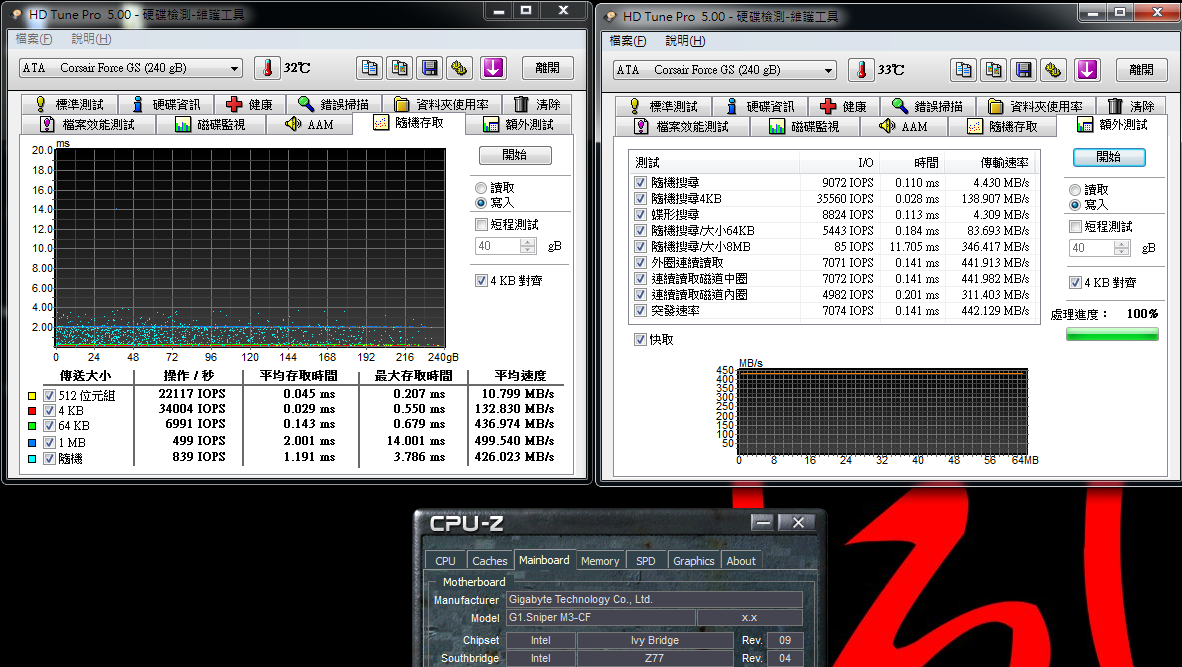Image resolution: width=1182 pixels, height=667 pixels.
Task: Click thermometer temperature icon in left window
Action: coord(267,68)
